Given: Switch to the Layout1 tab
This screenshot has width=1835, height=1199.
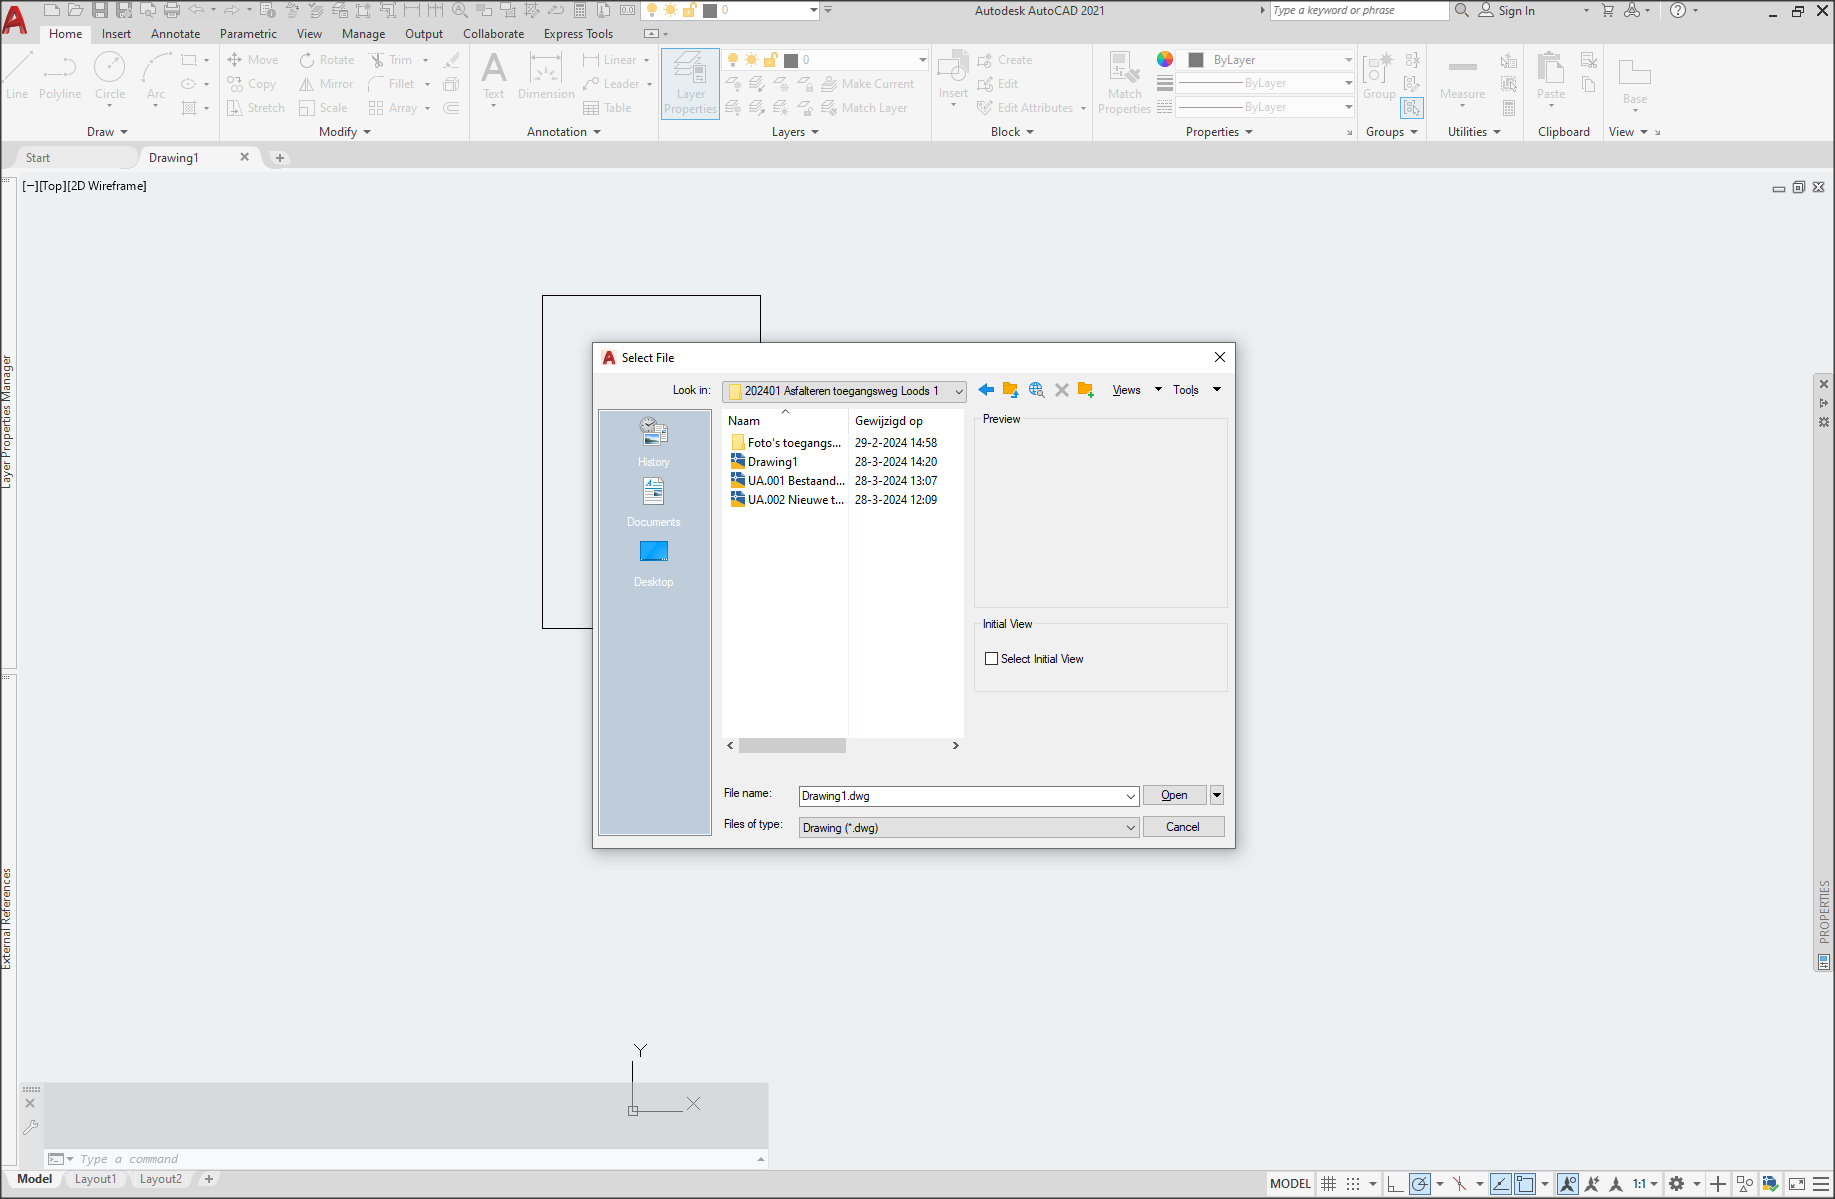Looking at the screenshot, I should point(95,1179).
